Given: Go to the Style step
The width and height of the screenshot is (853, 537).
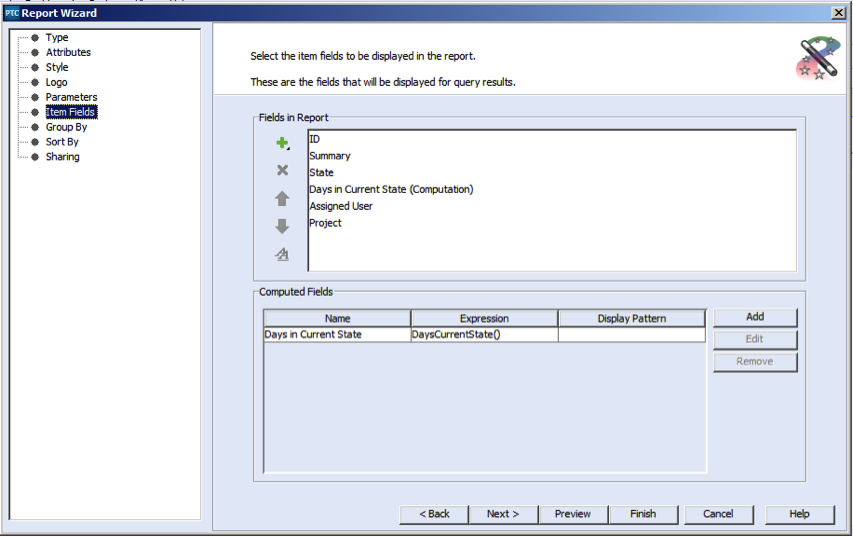Looking at the screenshot, I should 57,67.
